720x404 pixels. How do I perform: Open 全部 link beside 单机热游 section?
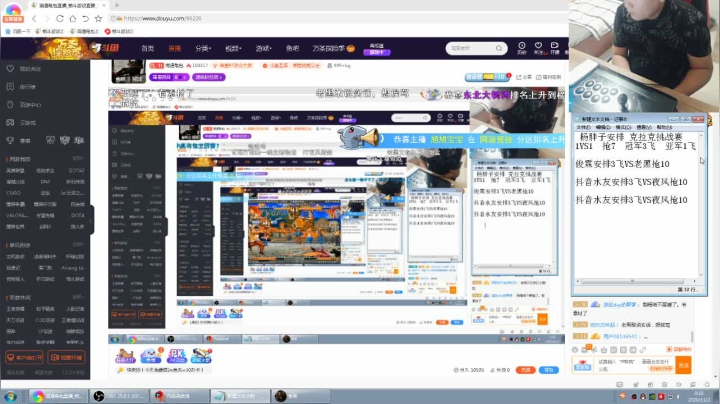coord(78,245)
